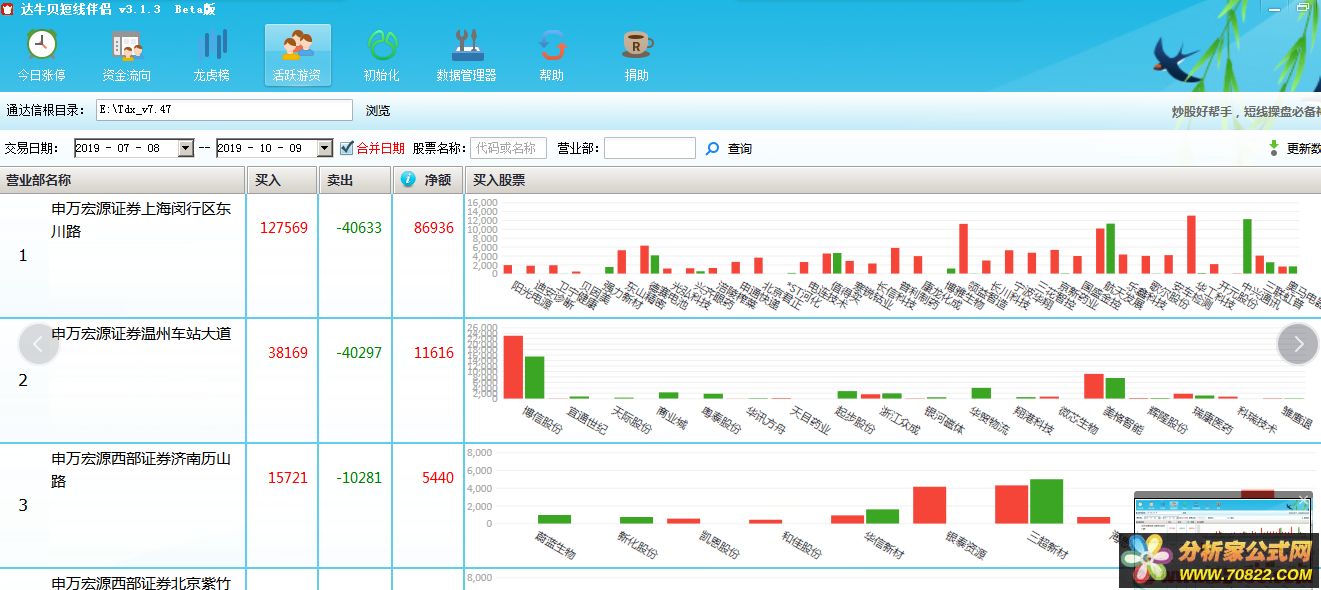Select row 申万宏源证券上海闵行区东川路
Screen dimensions: 1321x590
141,220
